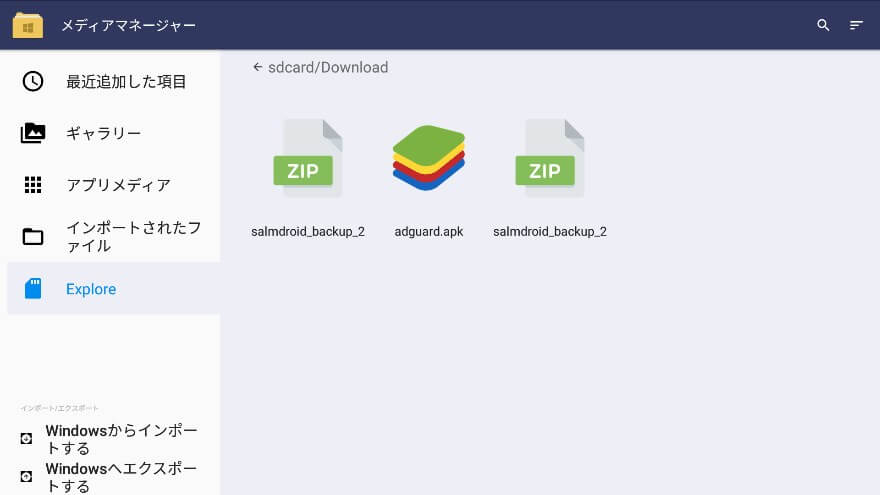This screenshot has width=880, height=495.
Task: Click the gallery pictures icon
Action: tap(33, 133)
